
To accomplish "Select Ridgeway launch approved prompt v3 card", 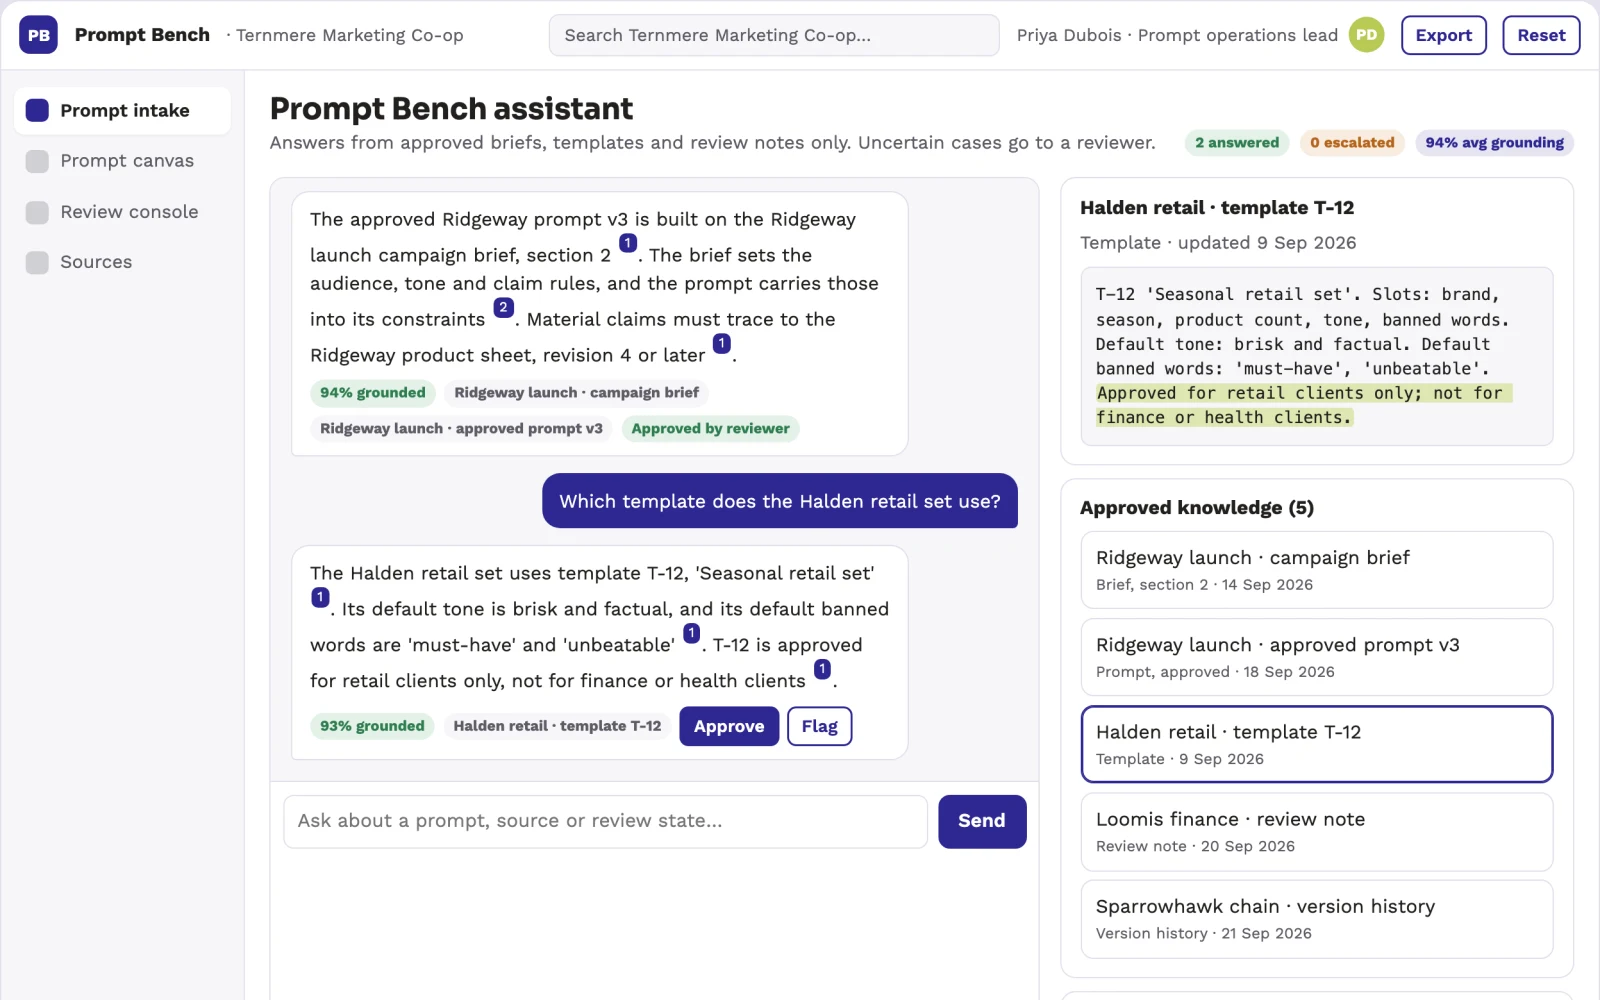I will tap(1316, 657).
